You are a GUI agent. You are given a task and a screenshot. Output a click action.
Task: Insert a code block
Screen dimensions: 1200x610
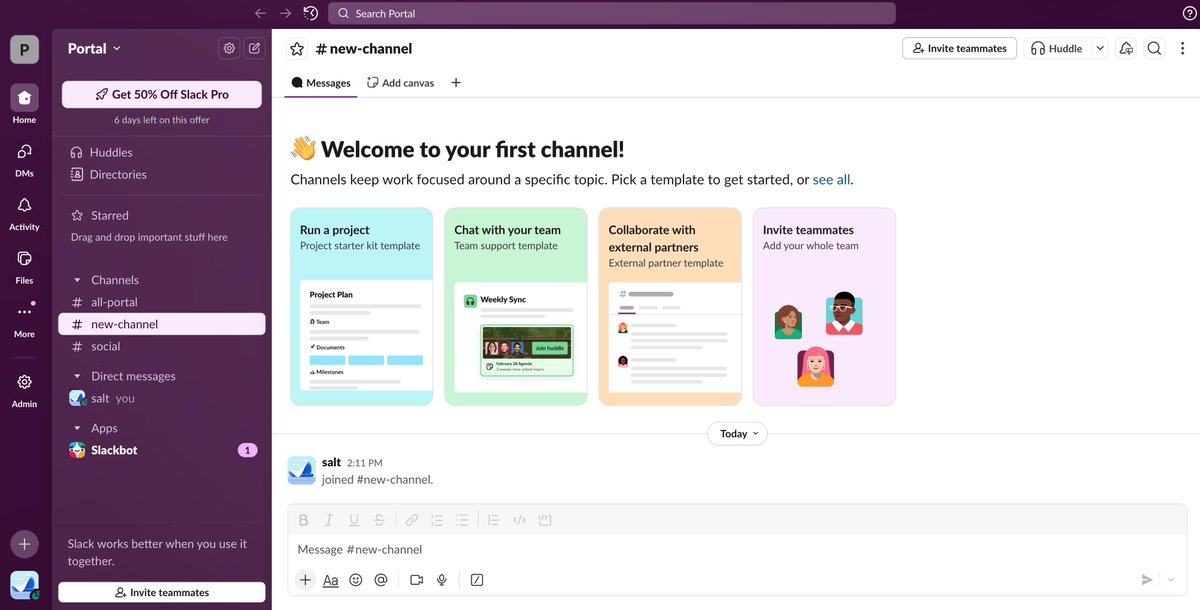pos(545,520)
